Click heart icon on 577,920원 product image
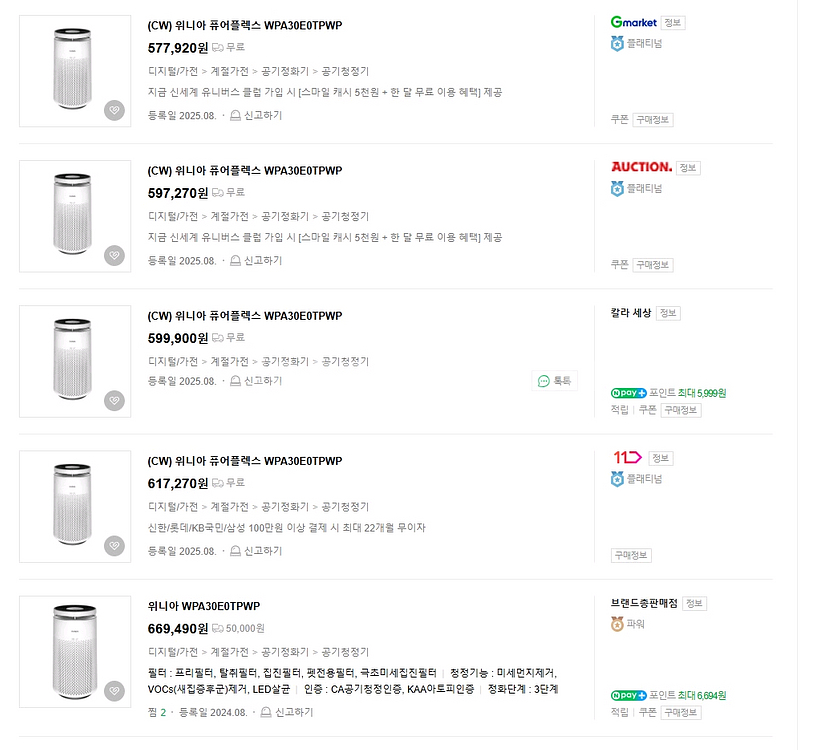 click(115, 111)
